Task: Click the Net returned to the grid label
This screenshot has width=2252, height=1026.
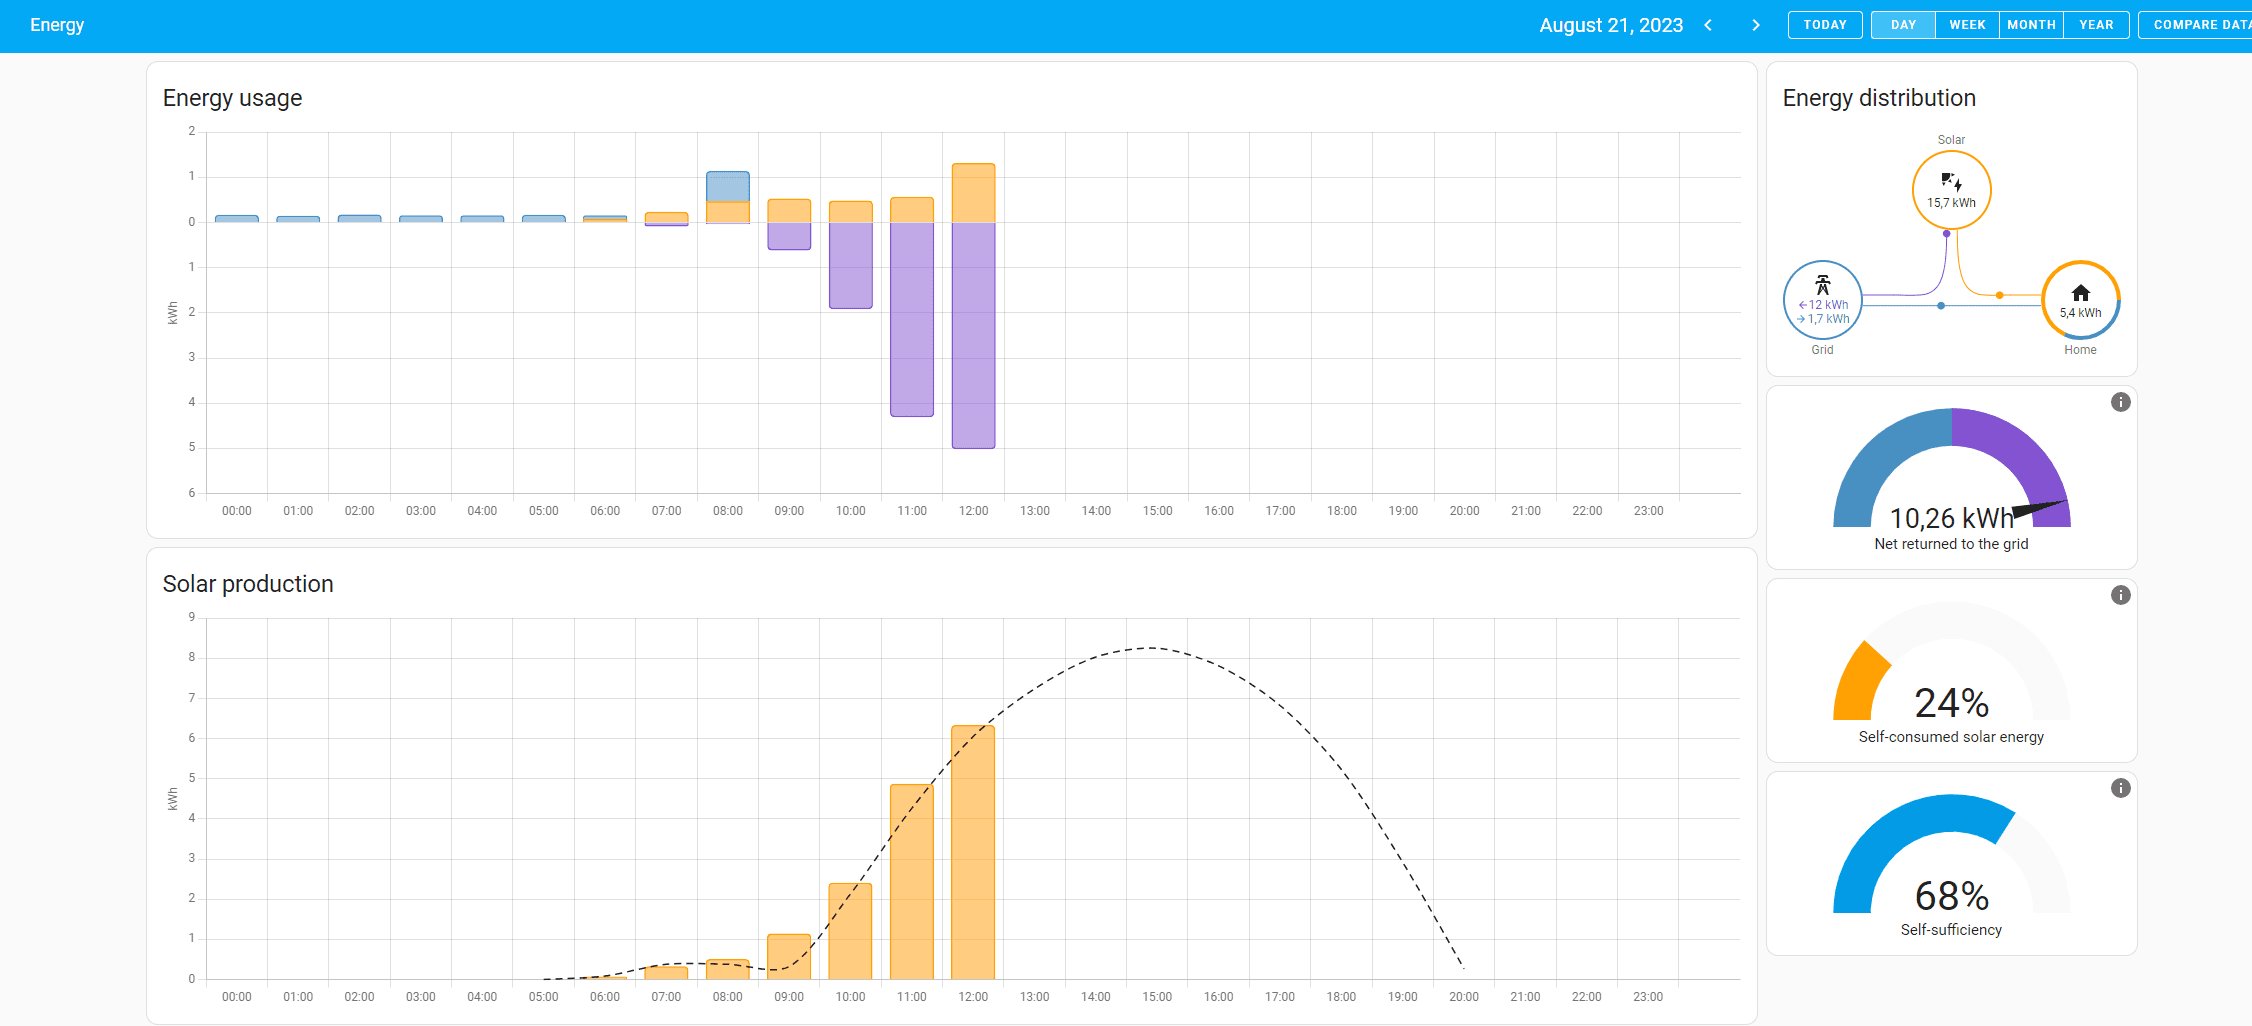Action: 1951,544
